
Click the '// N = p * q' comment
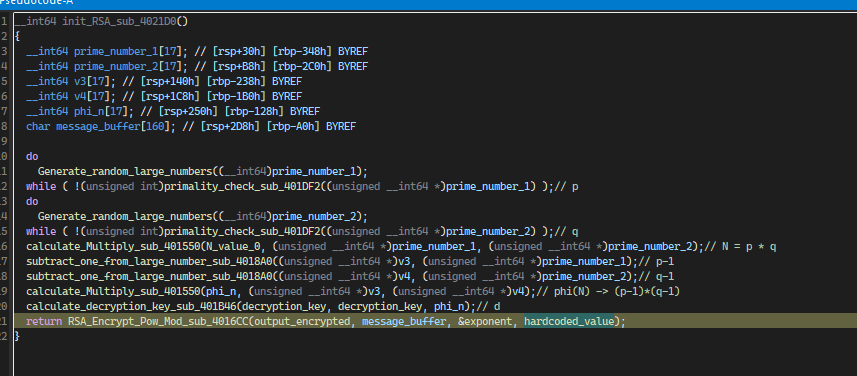(741, 246)
